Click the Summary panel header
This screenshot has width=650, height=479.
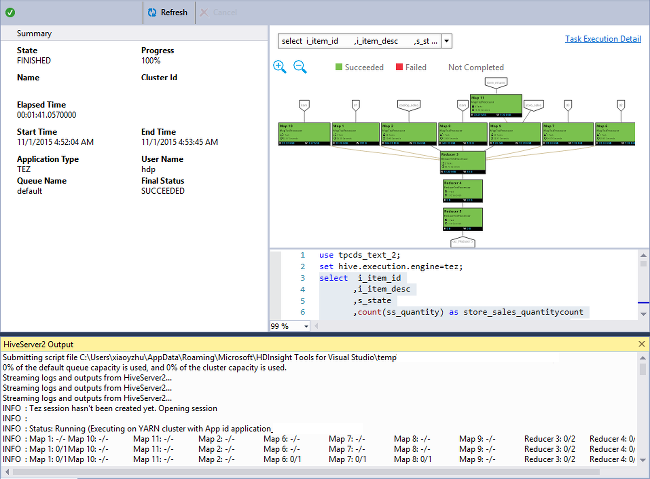pos(35,33)
